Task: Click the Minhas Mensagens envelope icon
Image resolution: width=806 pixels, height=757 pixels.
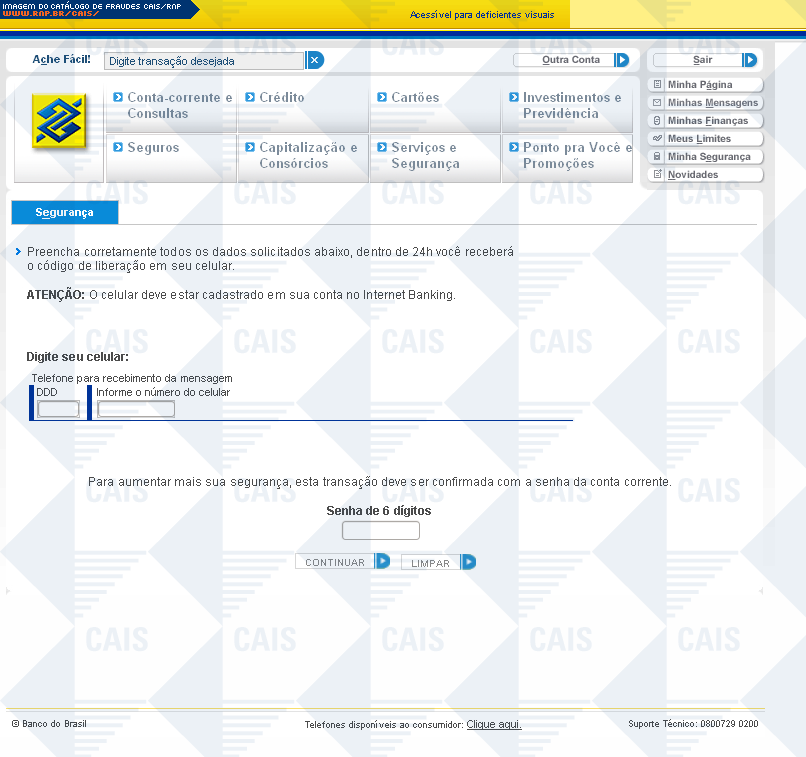Action: [657, 103]
